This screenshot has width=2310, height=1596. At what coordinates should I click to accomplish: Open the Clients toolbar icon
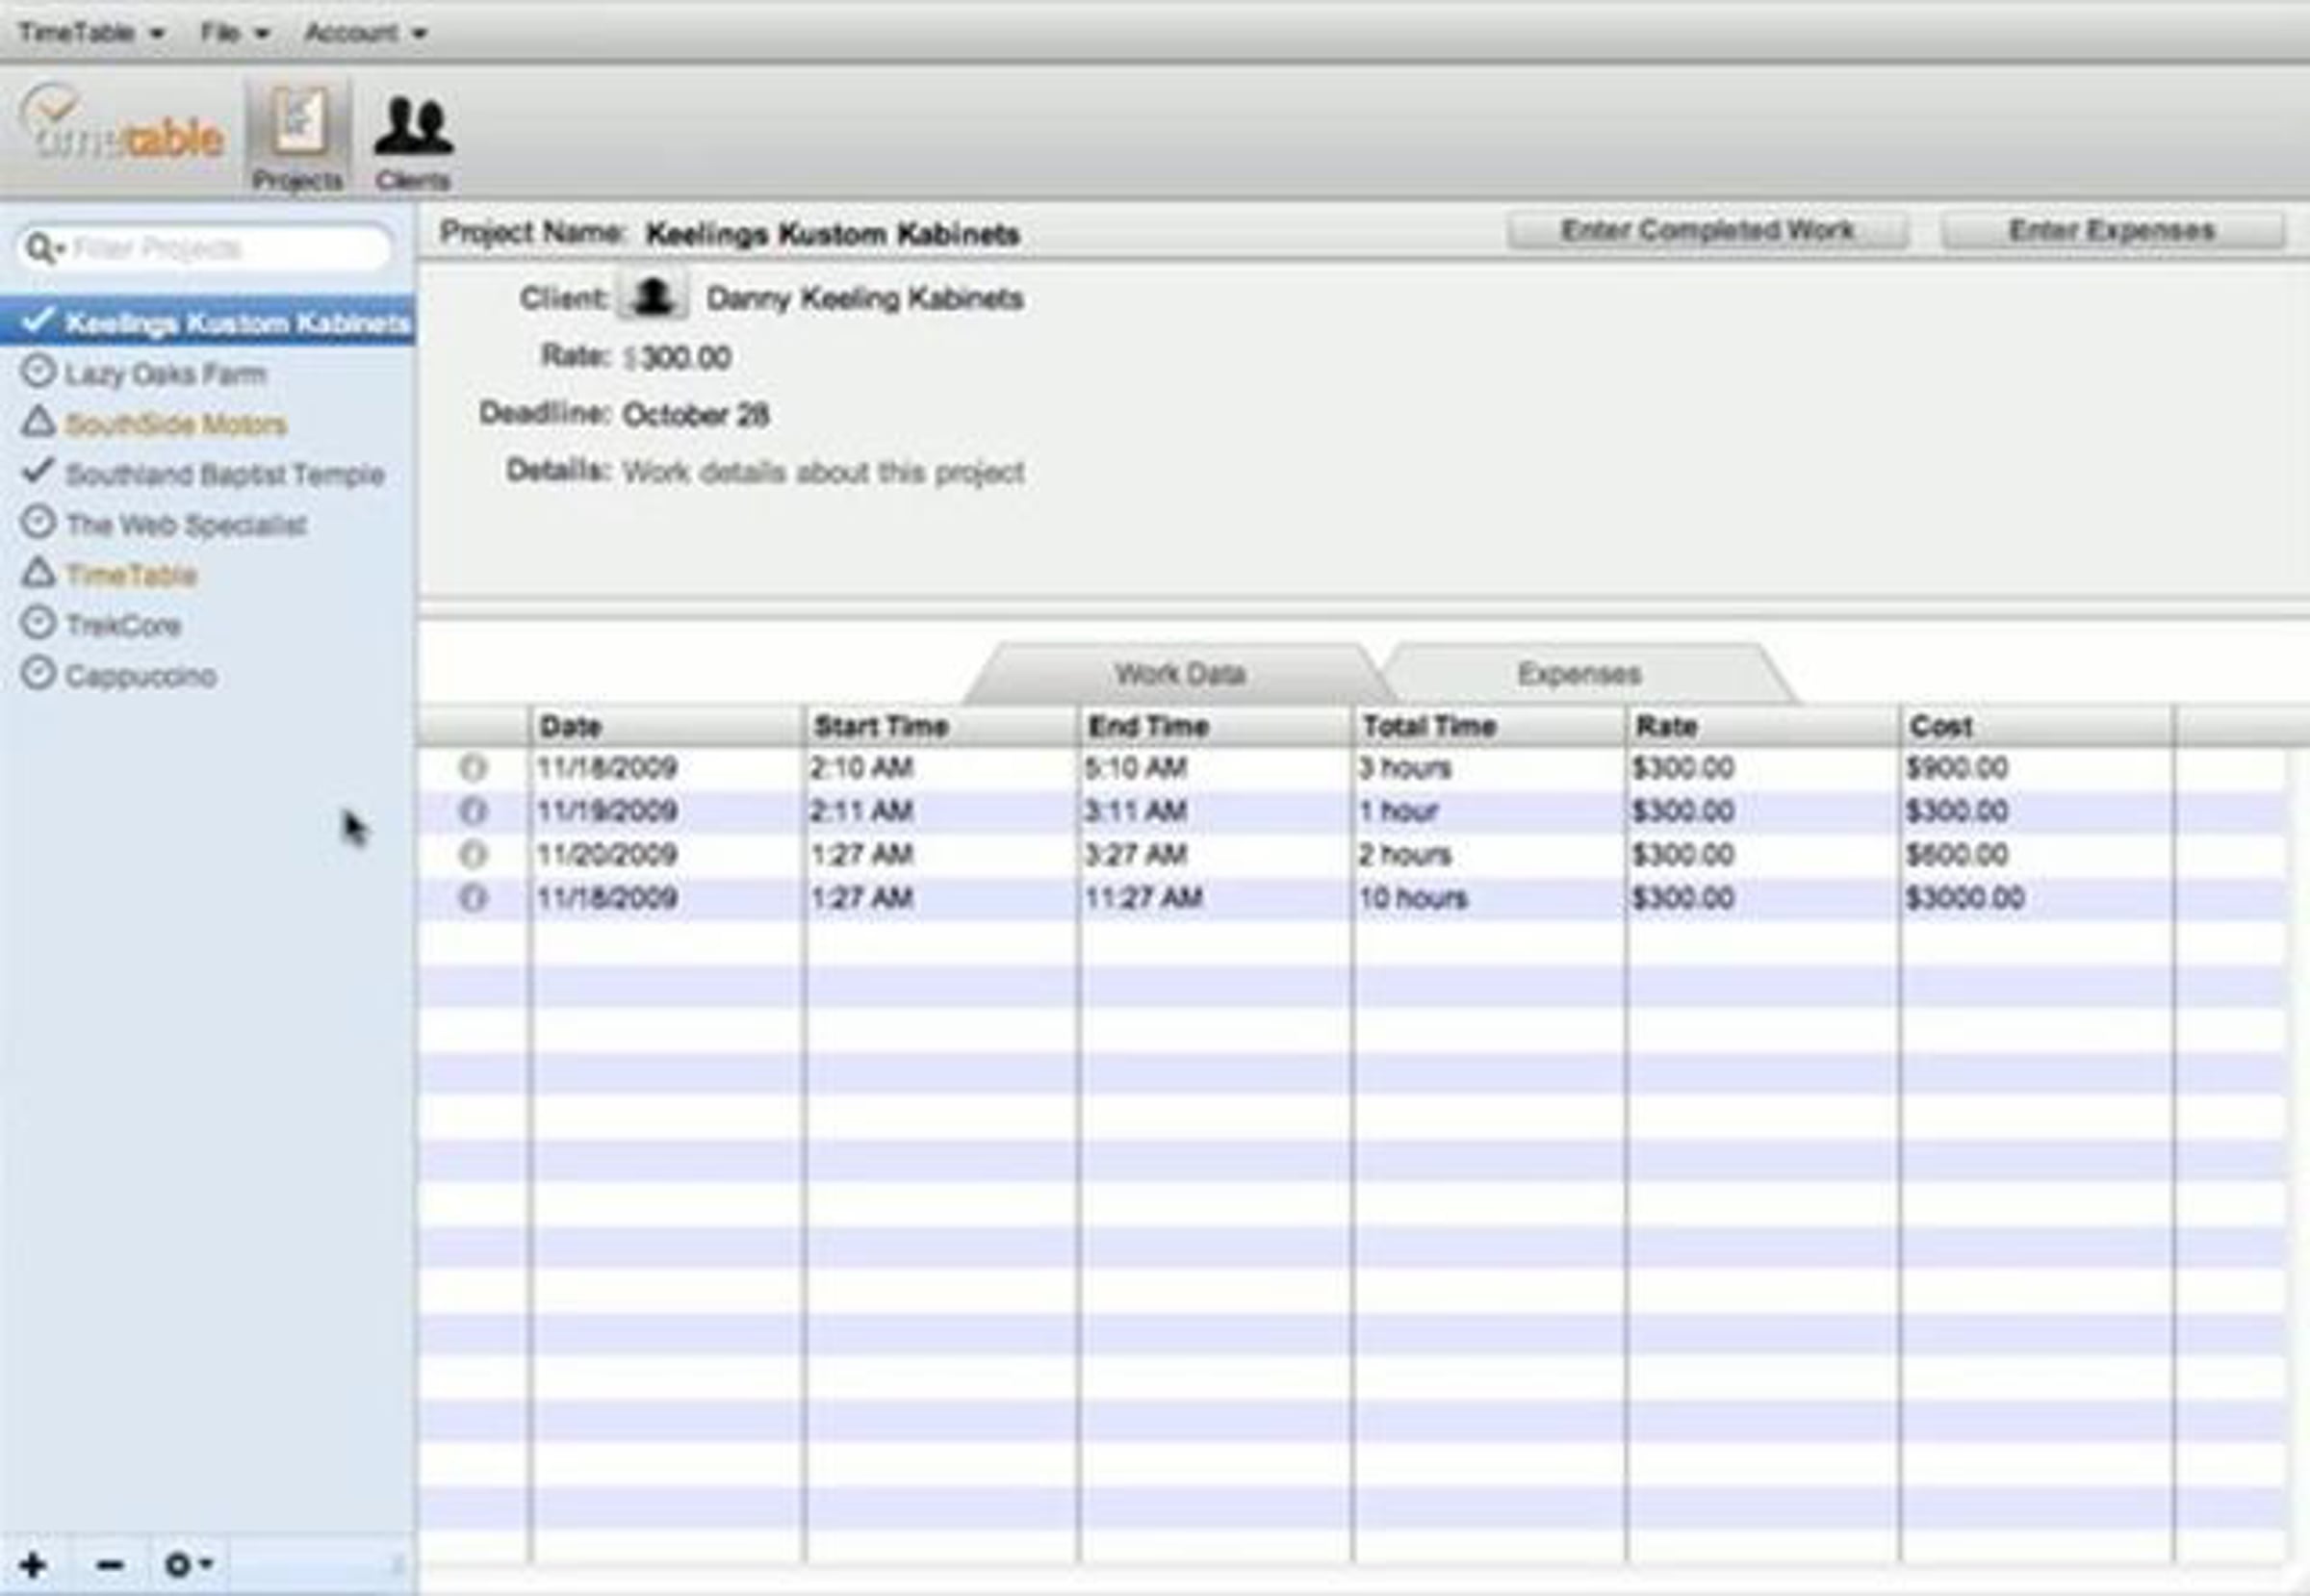413,139
